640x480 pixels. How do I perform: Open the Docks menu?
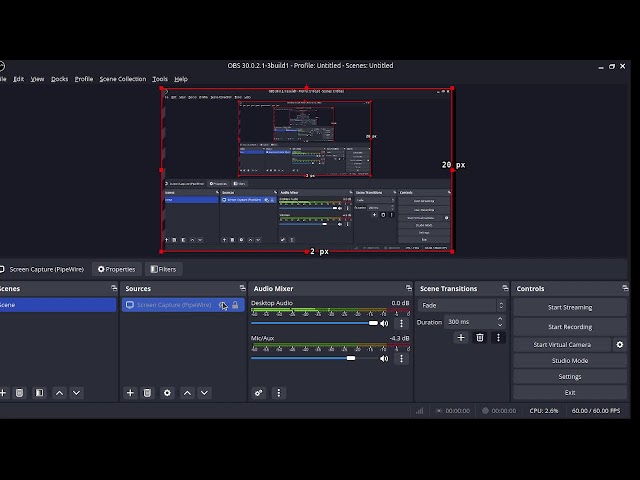coord(59,79)
